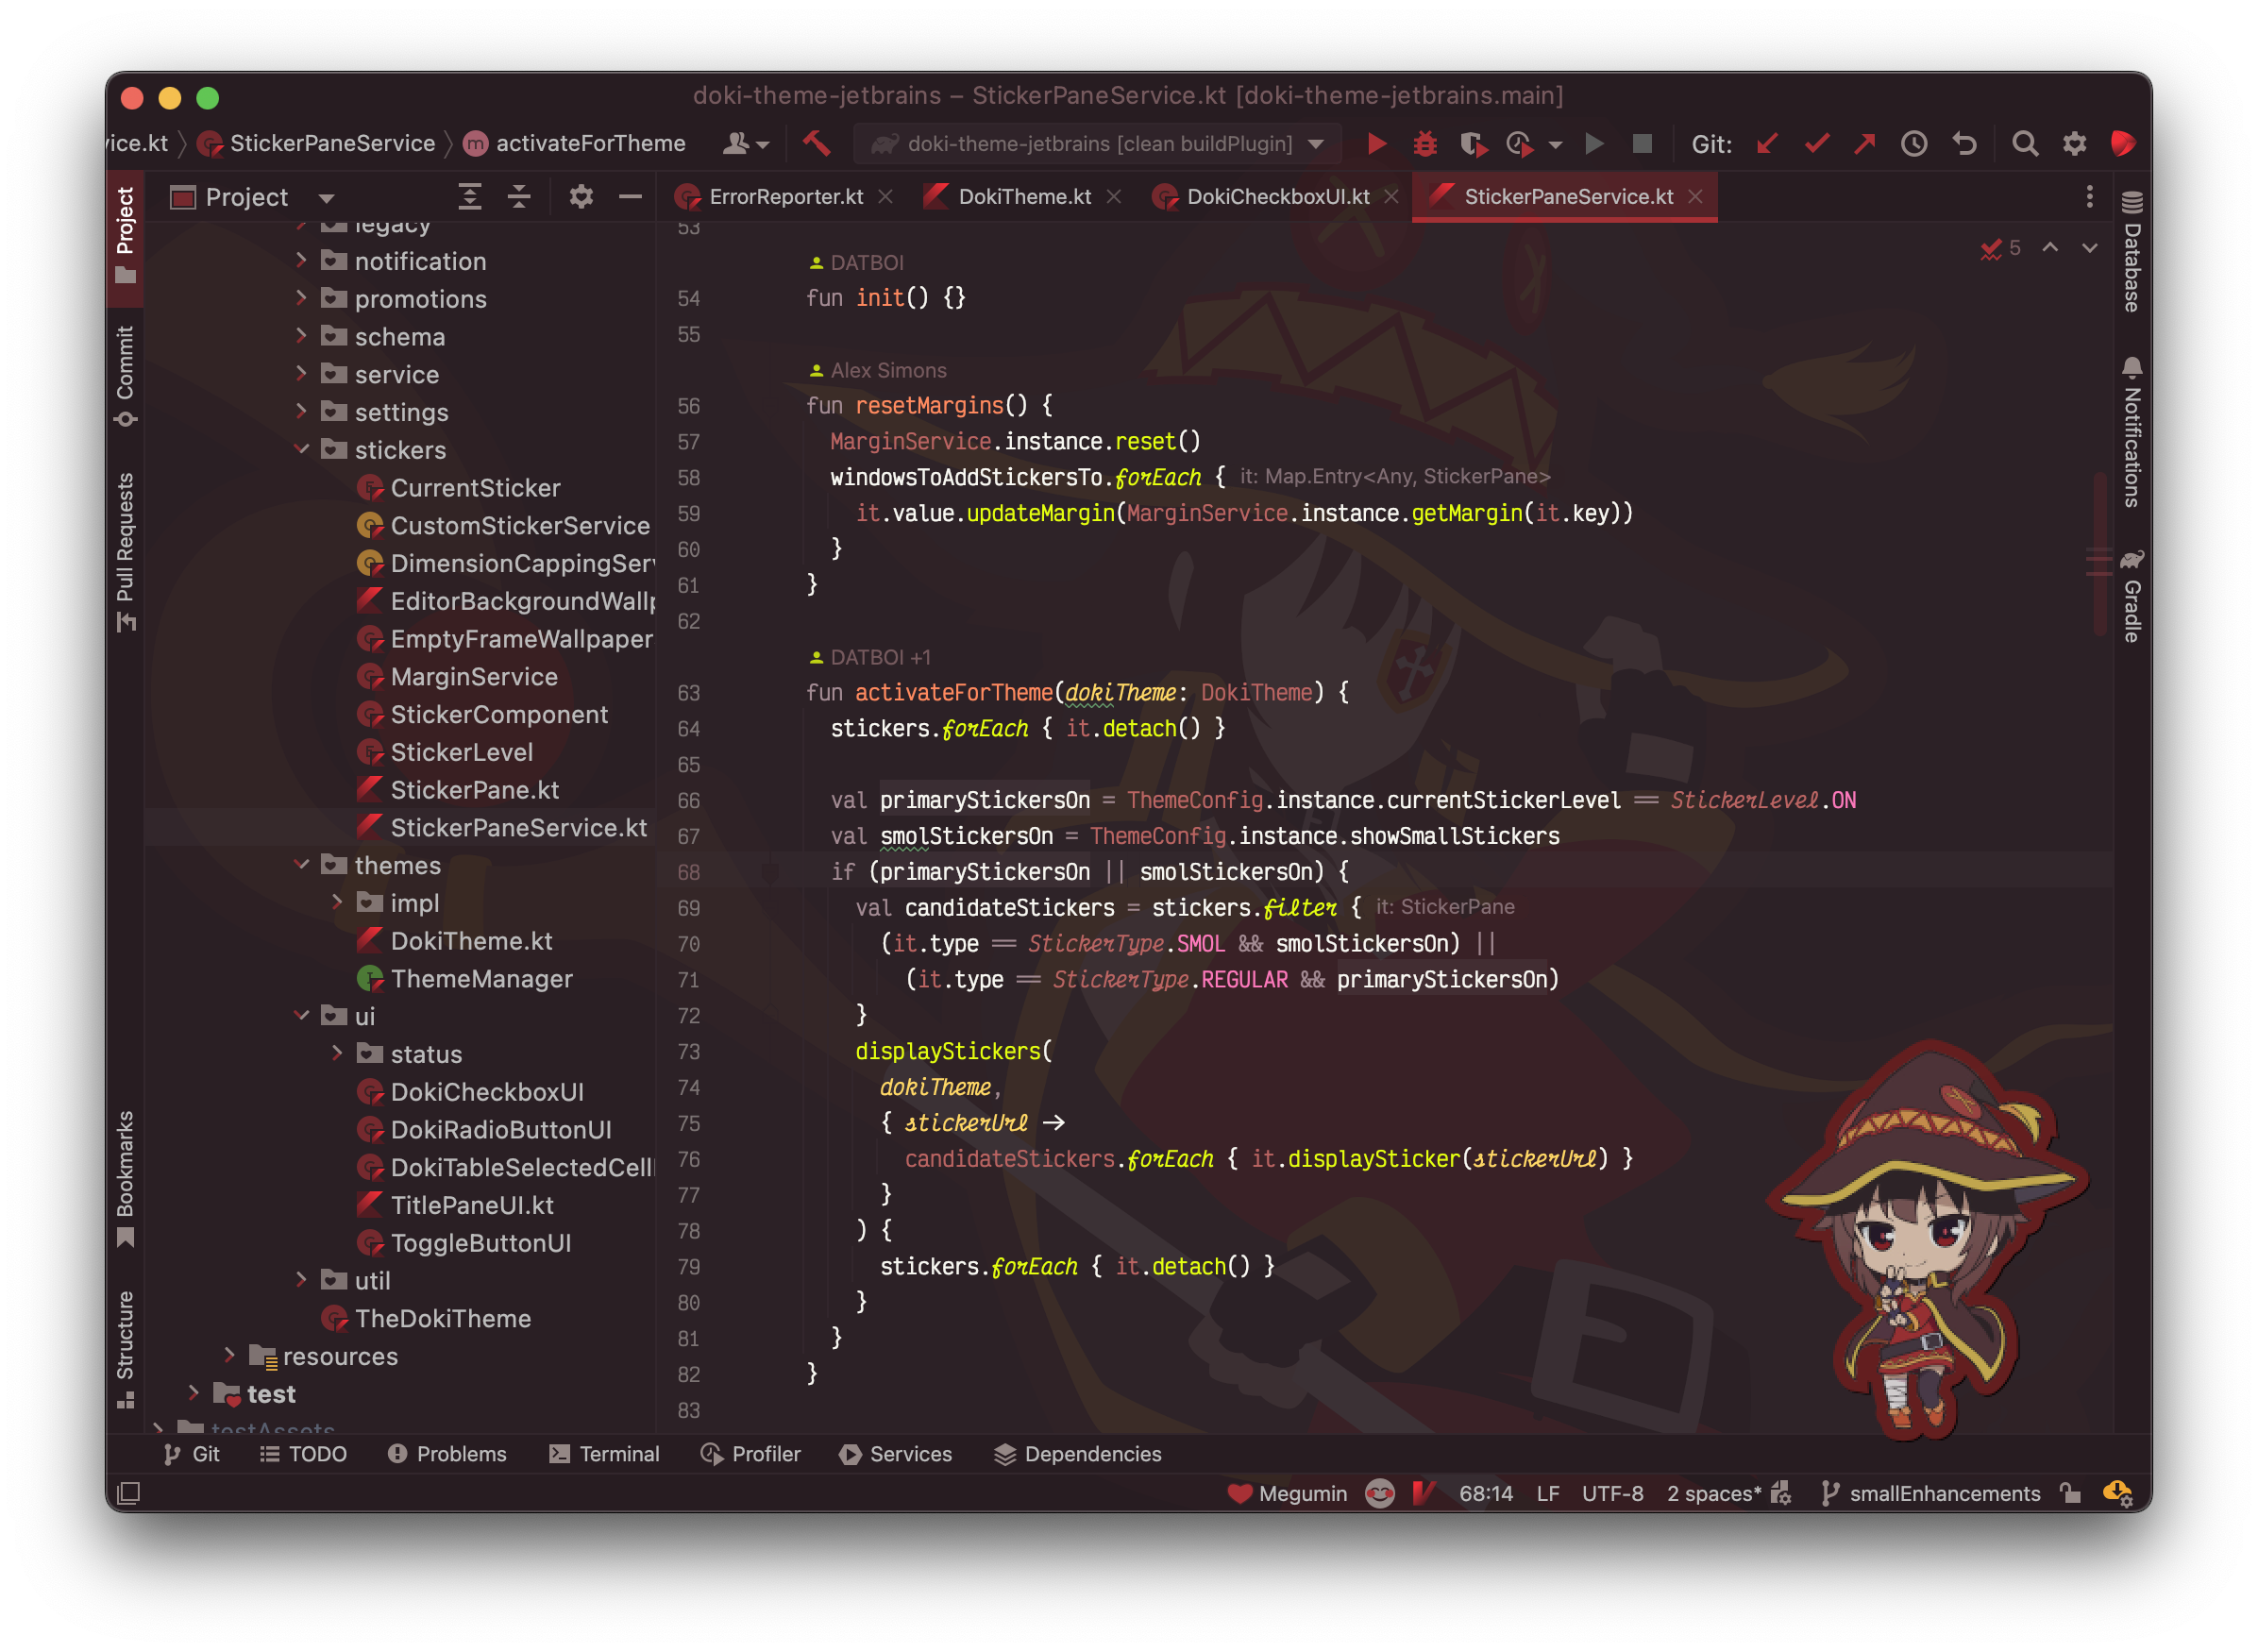Switch to ErrorReporter.kt tab
This screenshot has height=1652, width=2258.
coord(785,196)
